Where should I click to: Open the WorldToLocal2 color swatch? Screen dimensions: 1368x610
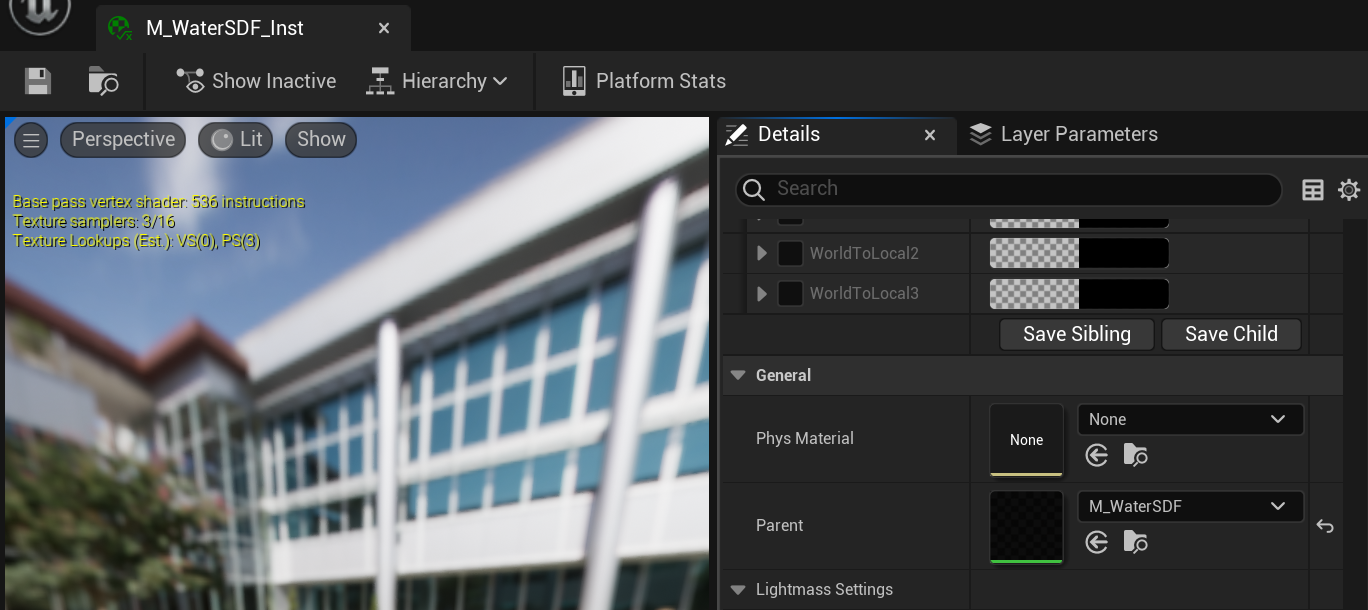point(1079,253)
